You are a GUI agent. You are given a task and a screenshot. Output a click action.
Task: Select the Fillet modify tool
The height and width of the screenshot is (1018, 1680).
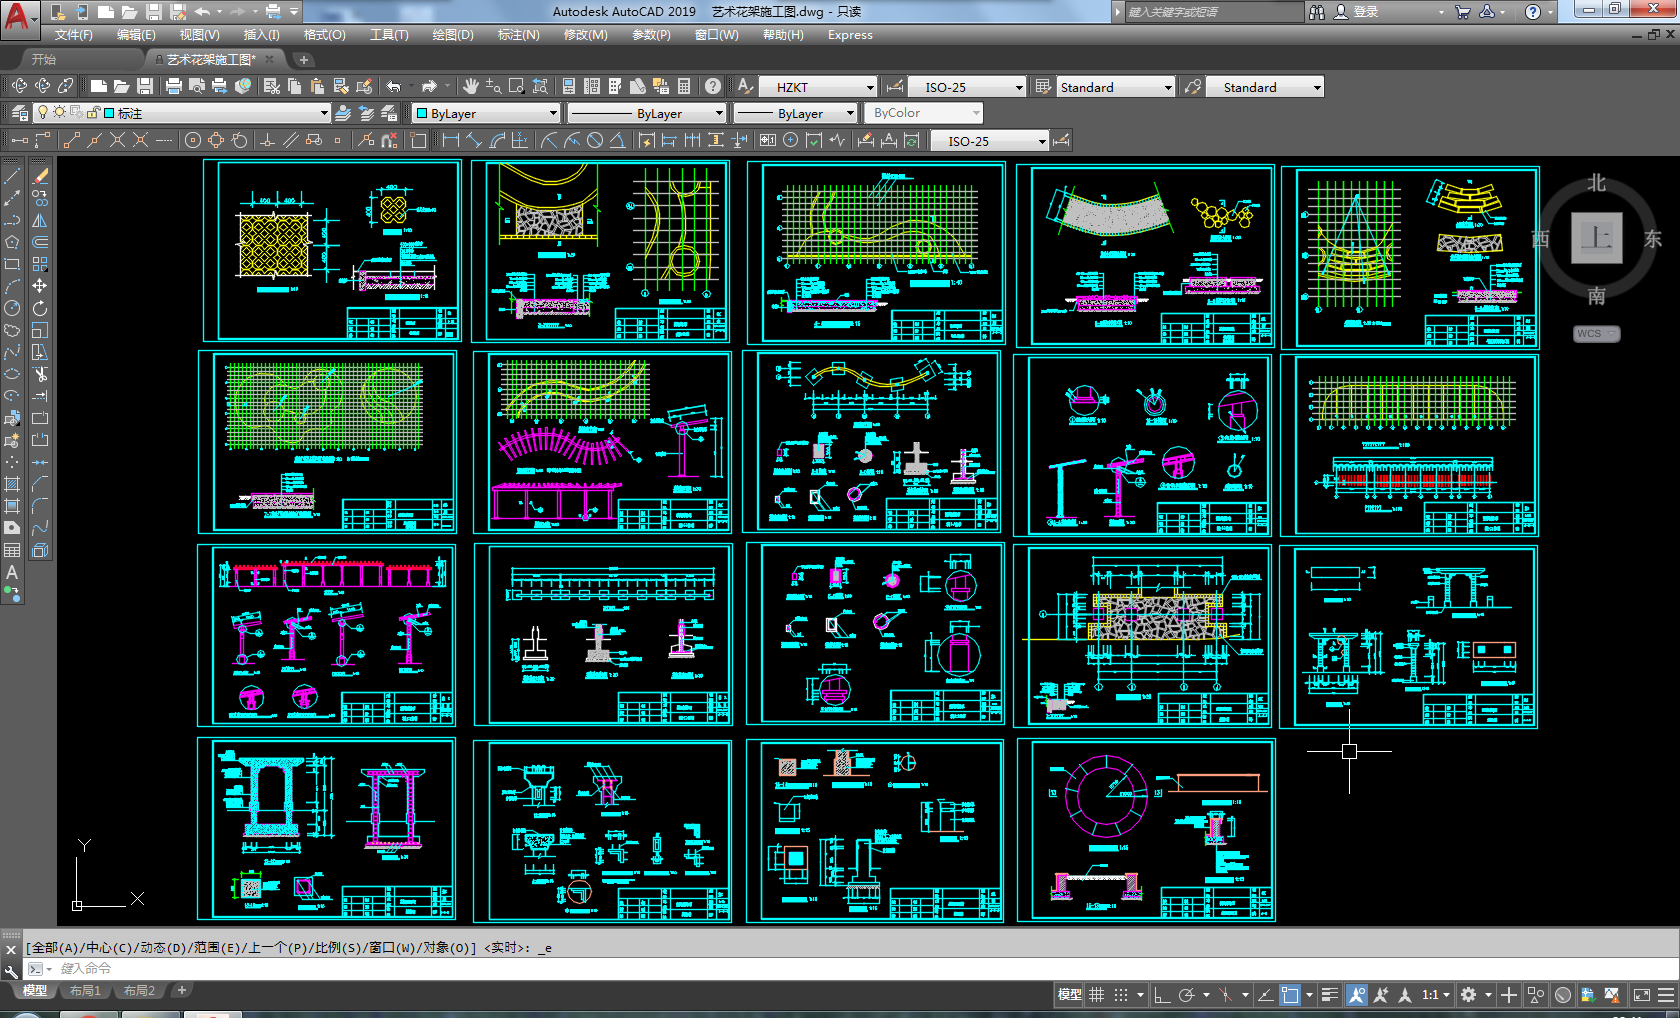[x=40, y=506]
